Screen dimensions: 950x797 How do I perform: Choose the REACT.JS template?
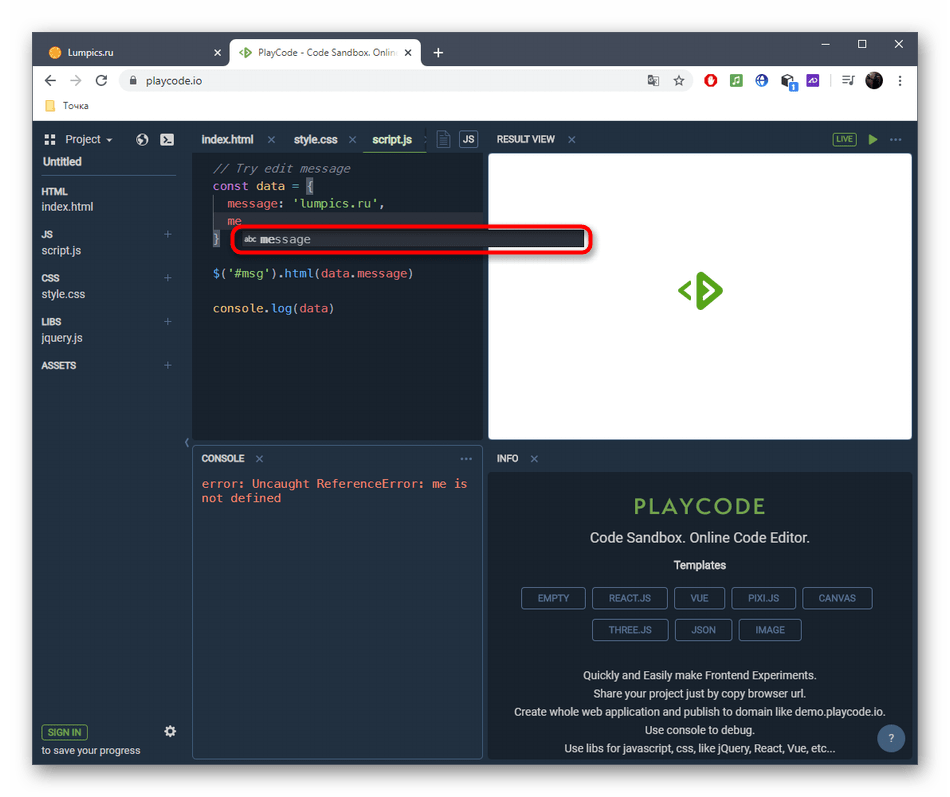[630, 598]
